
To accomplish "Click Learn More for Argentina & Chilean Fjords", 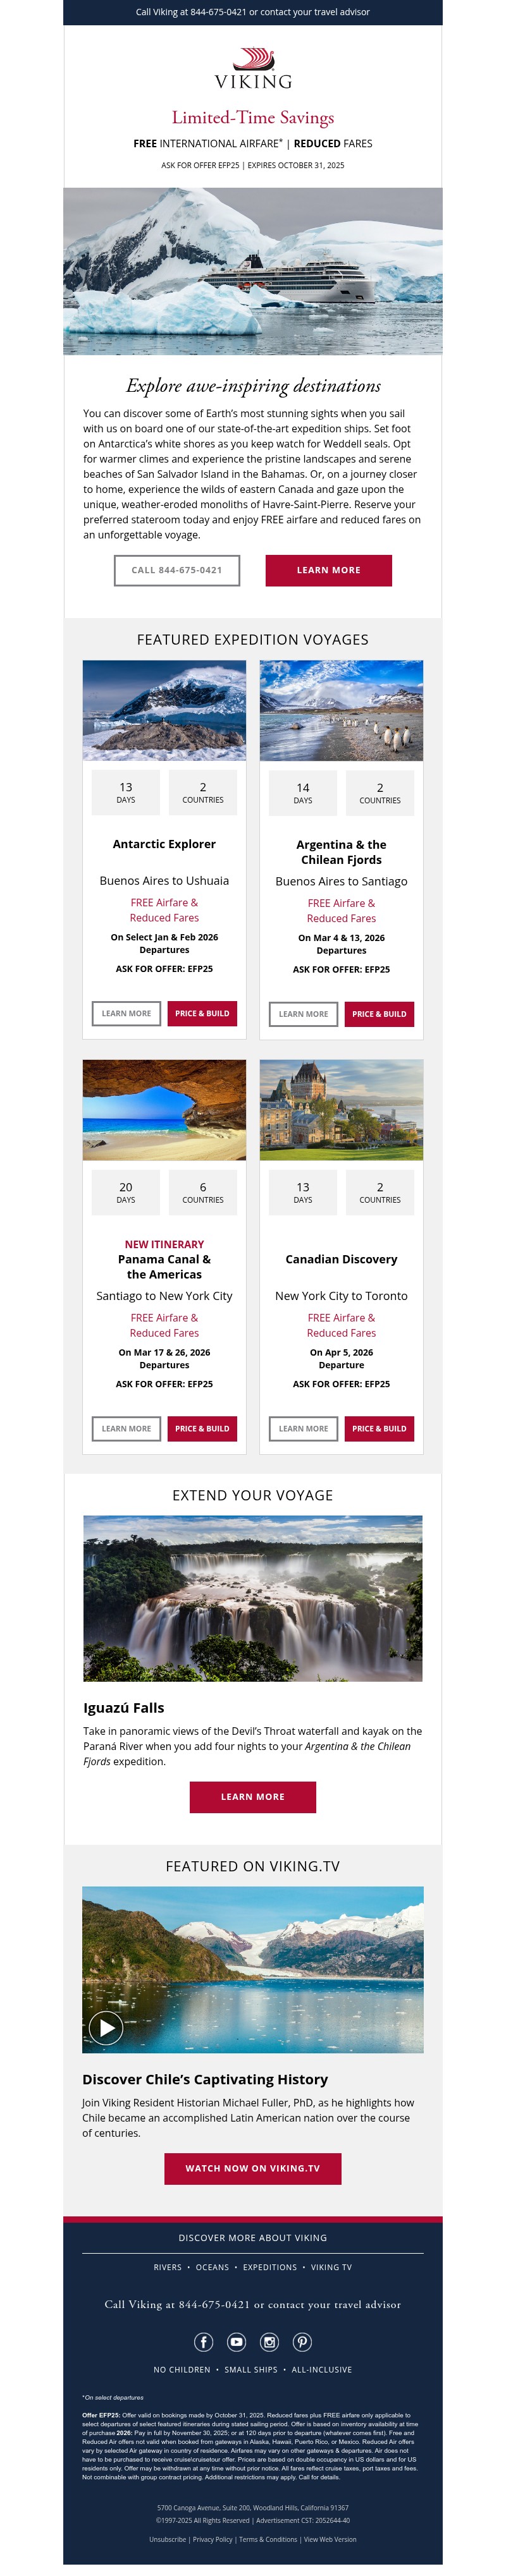I will 303,1014.
